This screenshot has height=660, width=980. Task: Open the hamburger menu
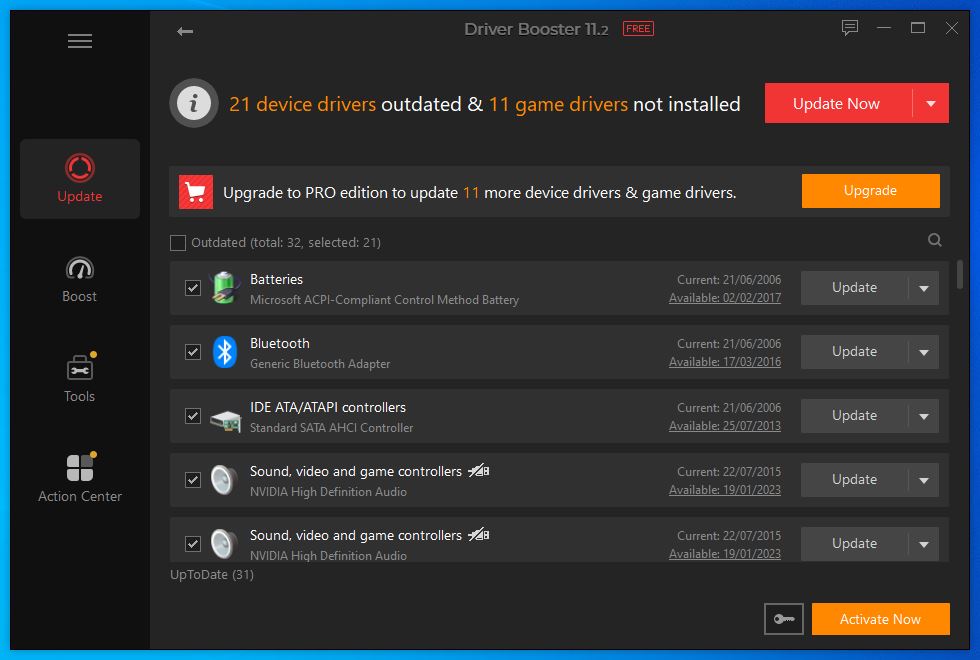click(80, 41)
